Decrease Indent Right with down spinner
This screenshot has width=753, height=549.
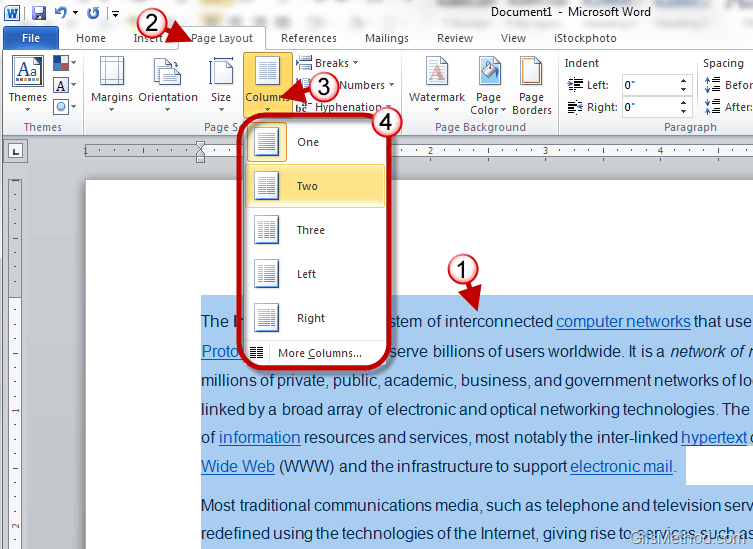[x=683, y=112]
